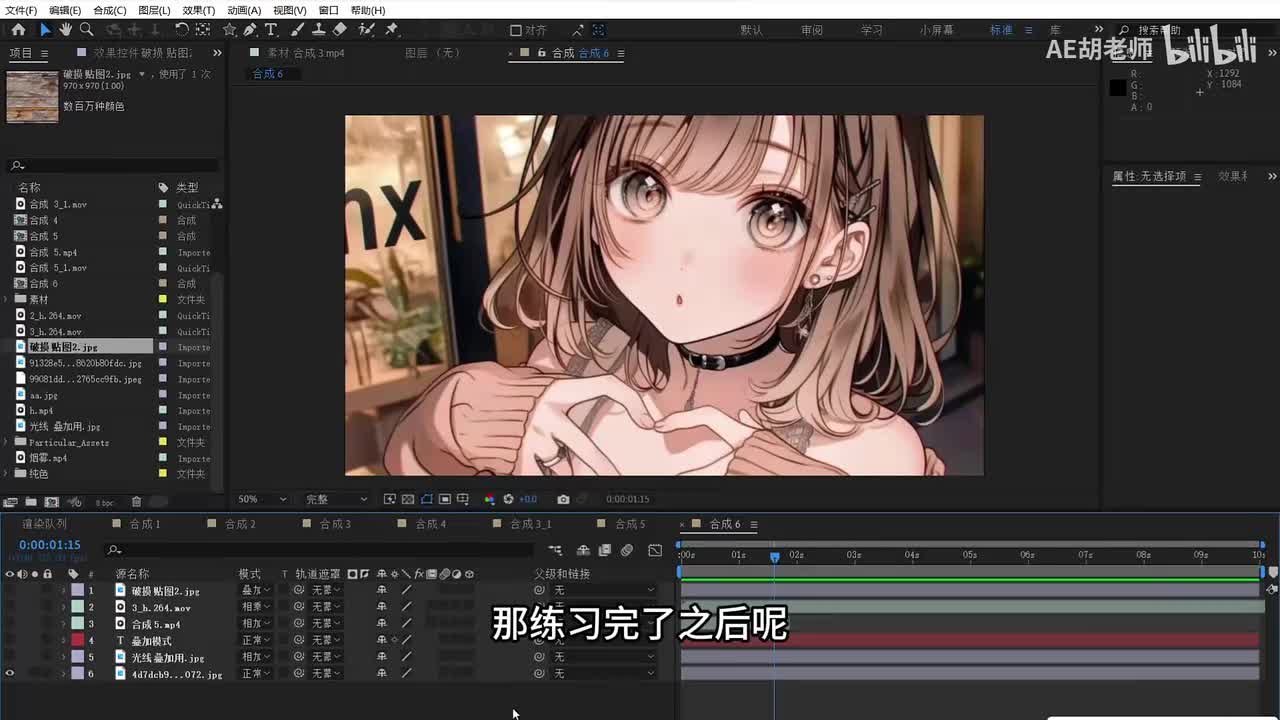Click label color swatch of layer 3_h.264.mov
Image resolution: width=1280 pixels, height=720 pixels.
(77, 607)
